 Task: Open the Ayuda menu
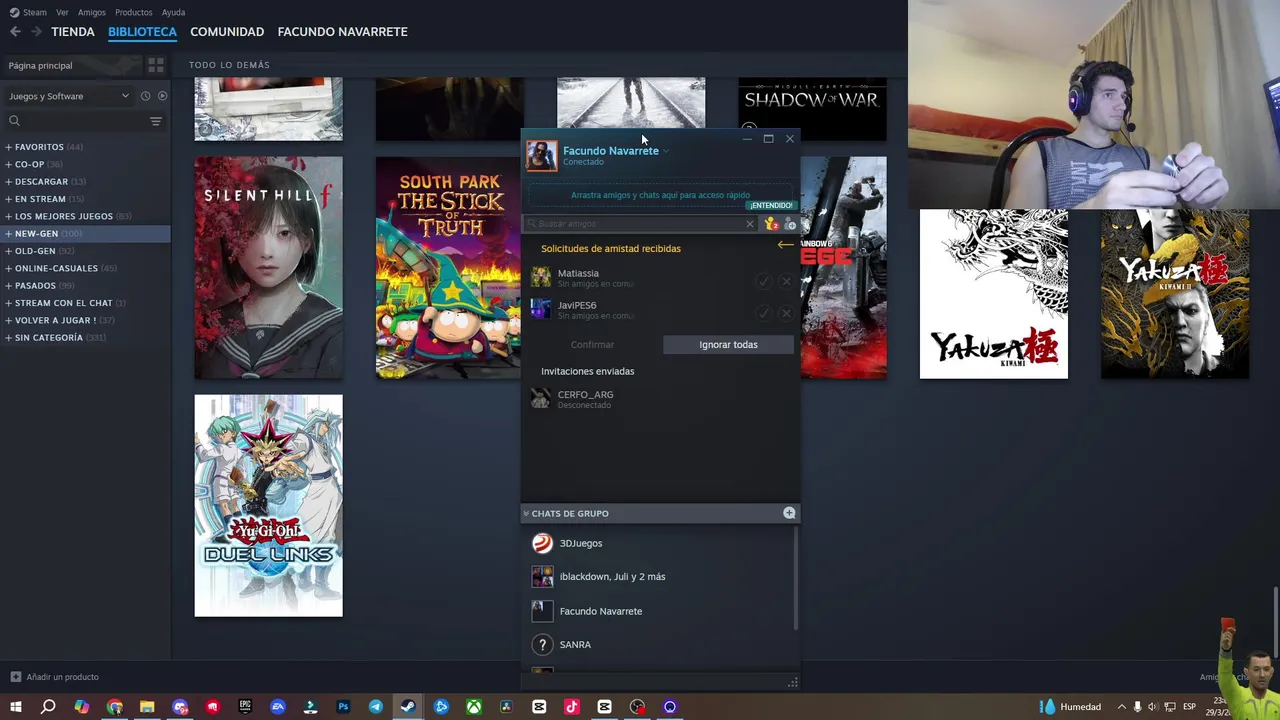tap(173, 12)
